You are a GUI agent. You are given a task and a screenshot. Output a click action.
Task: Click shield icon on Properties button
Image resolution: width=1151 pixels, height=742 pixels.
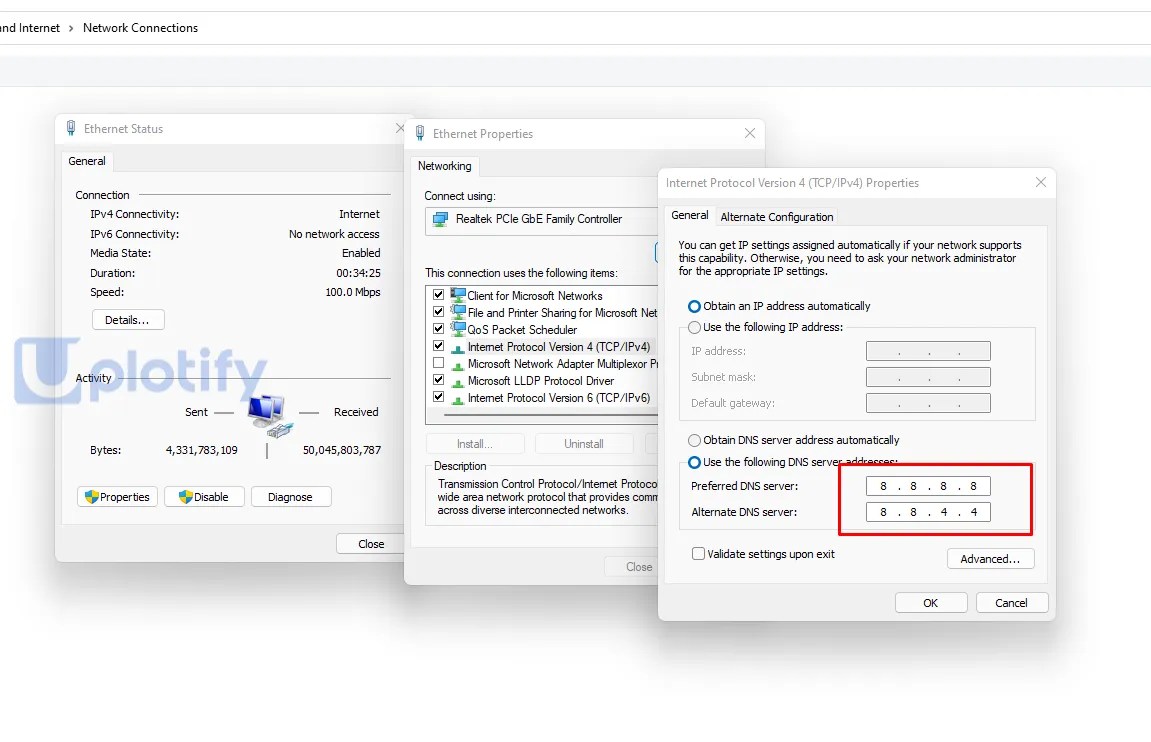point(92,497)
